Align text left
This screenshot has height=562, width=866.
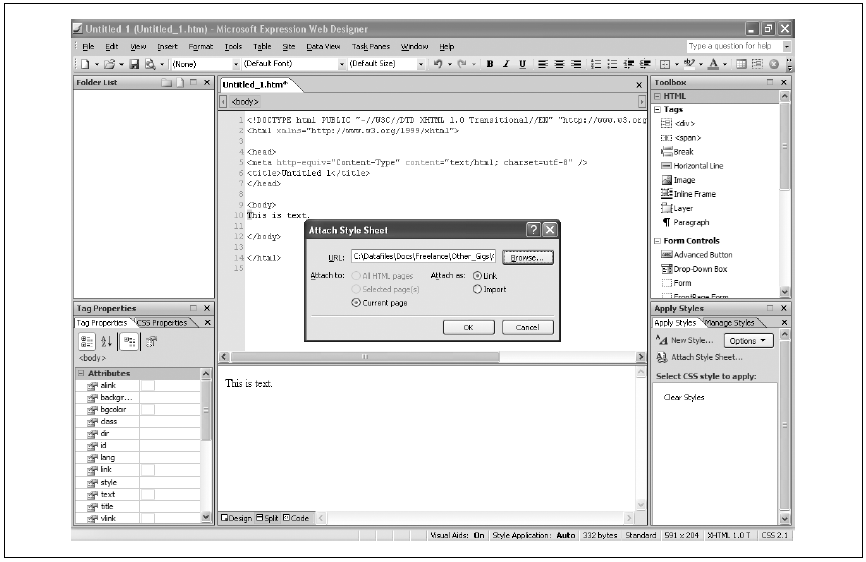pyautogui.click(x=542, y=64)
